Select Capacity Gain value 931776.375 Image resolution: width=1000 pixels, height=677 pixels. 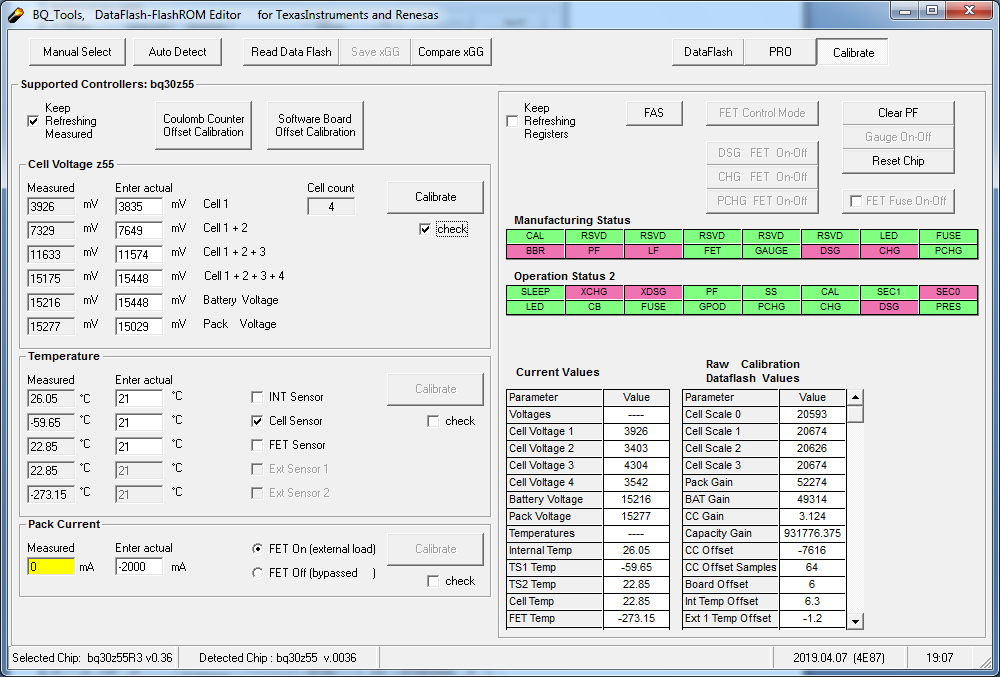812,534
